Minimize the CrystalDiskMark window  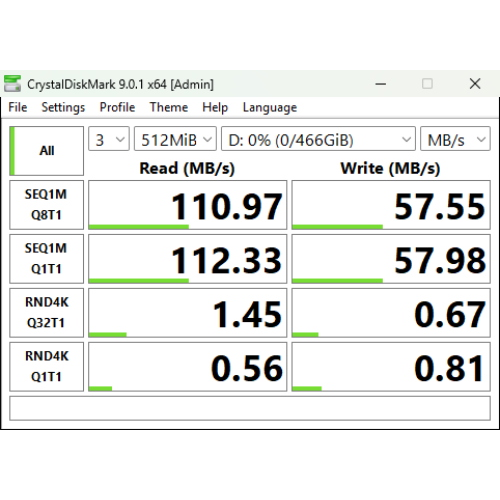pyautogui.click(x=380, y=84)
